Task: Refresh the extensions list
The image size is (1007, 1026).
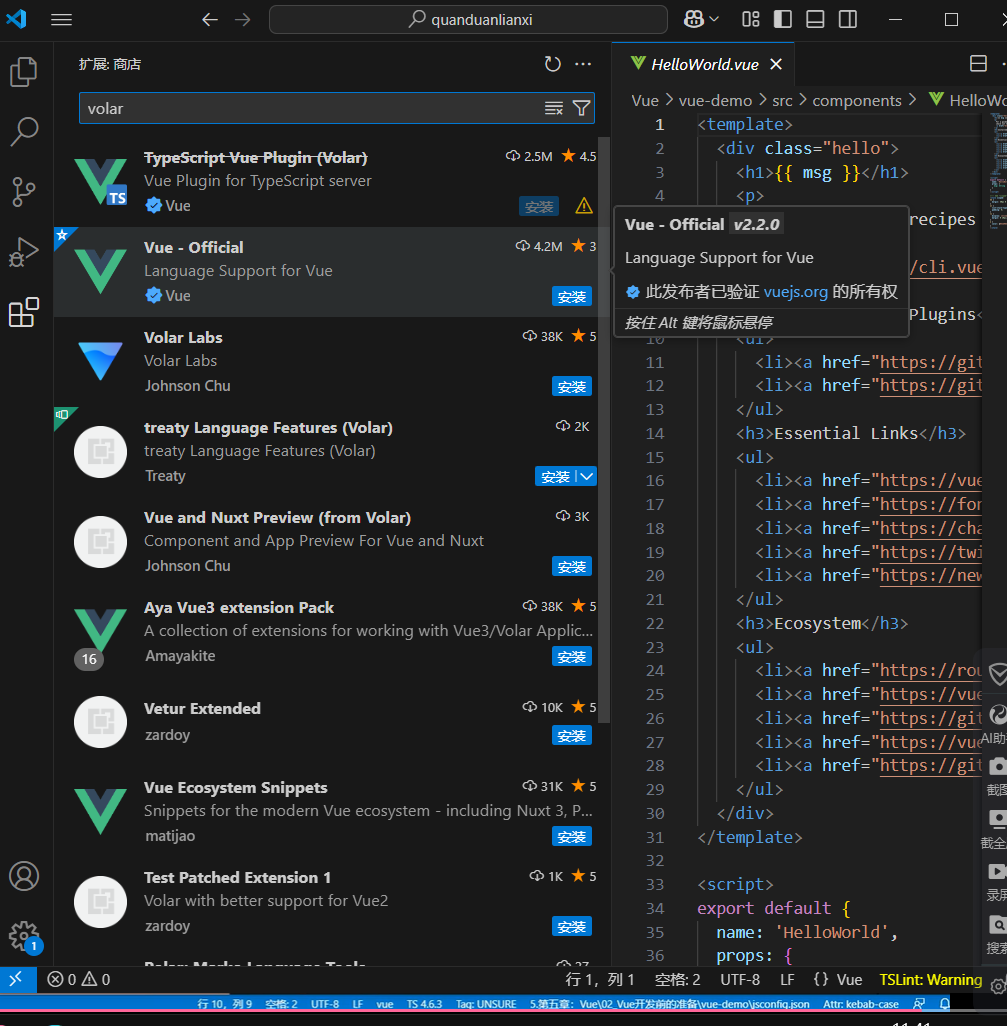Action: pyautogui.click(x=553, y=64)
